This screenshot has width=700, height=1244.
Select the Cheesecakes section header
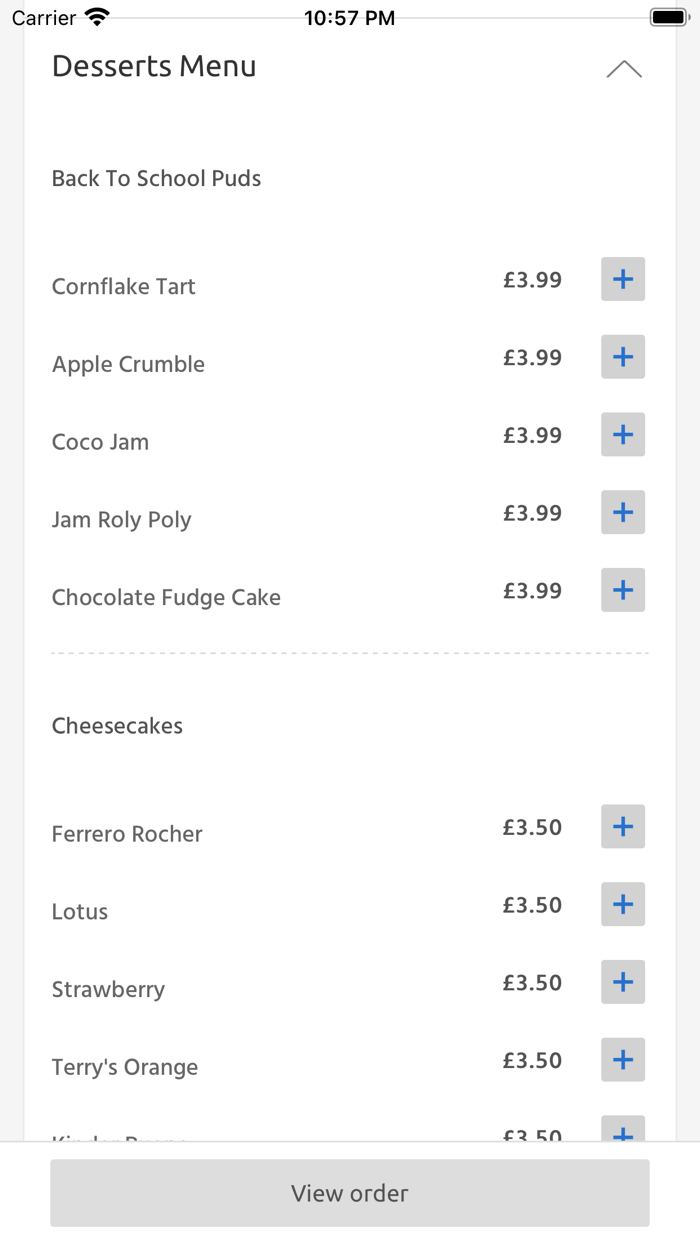coord(117,726)
